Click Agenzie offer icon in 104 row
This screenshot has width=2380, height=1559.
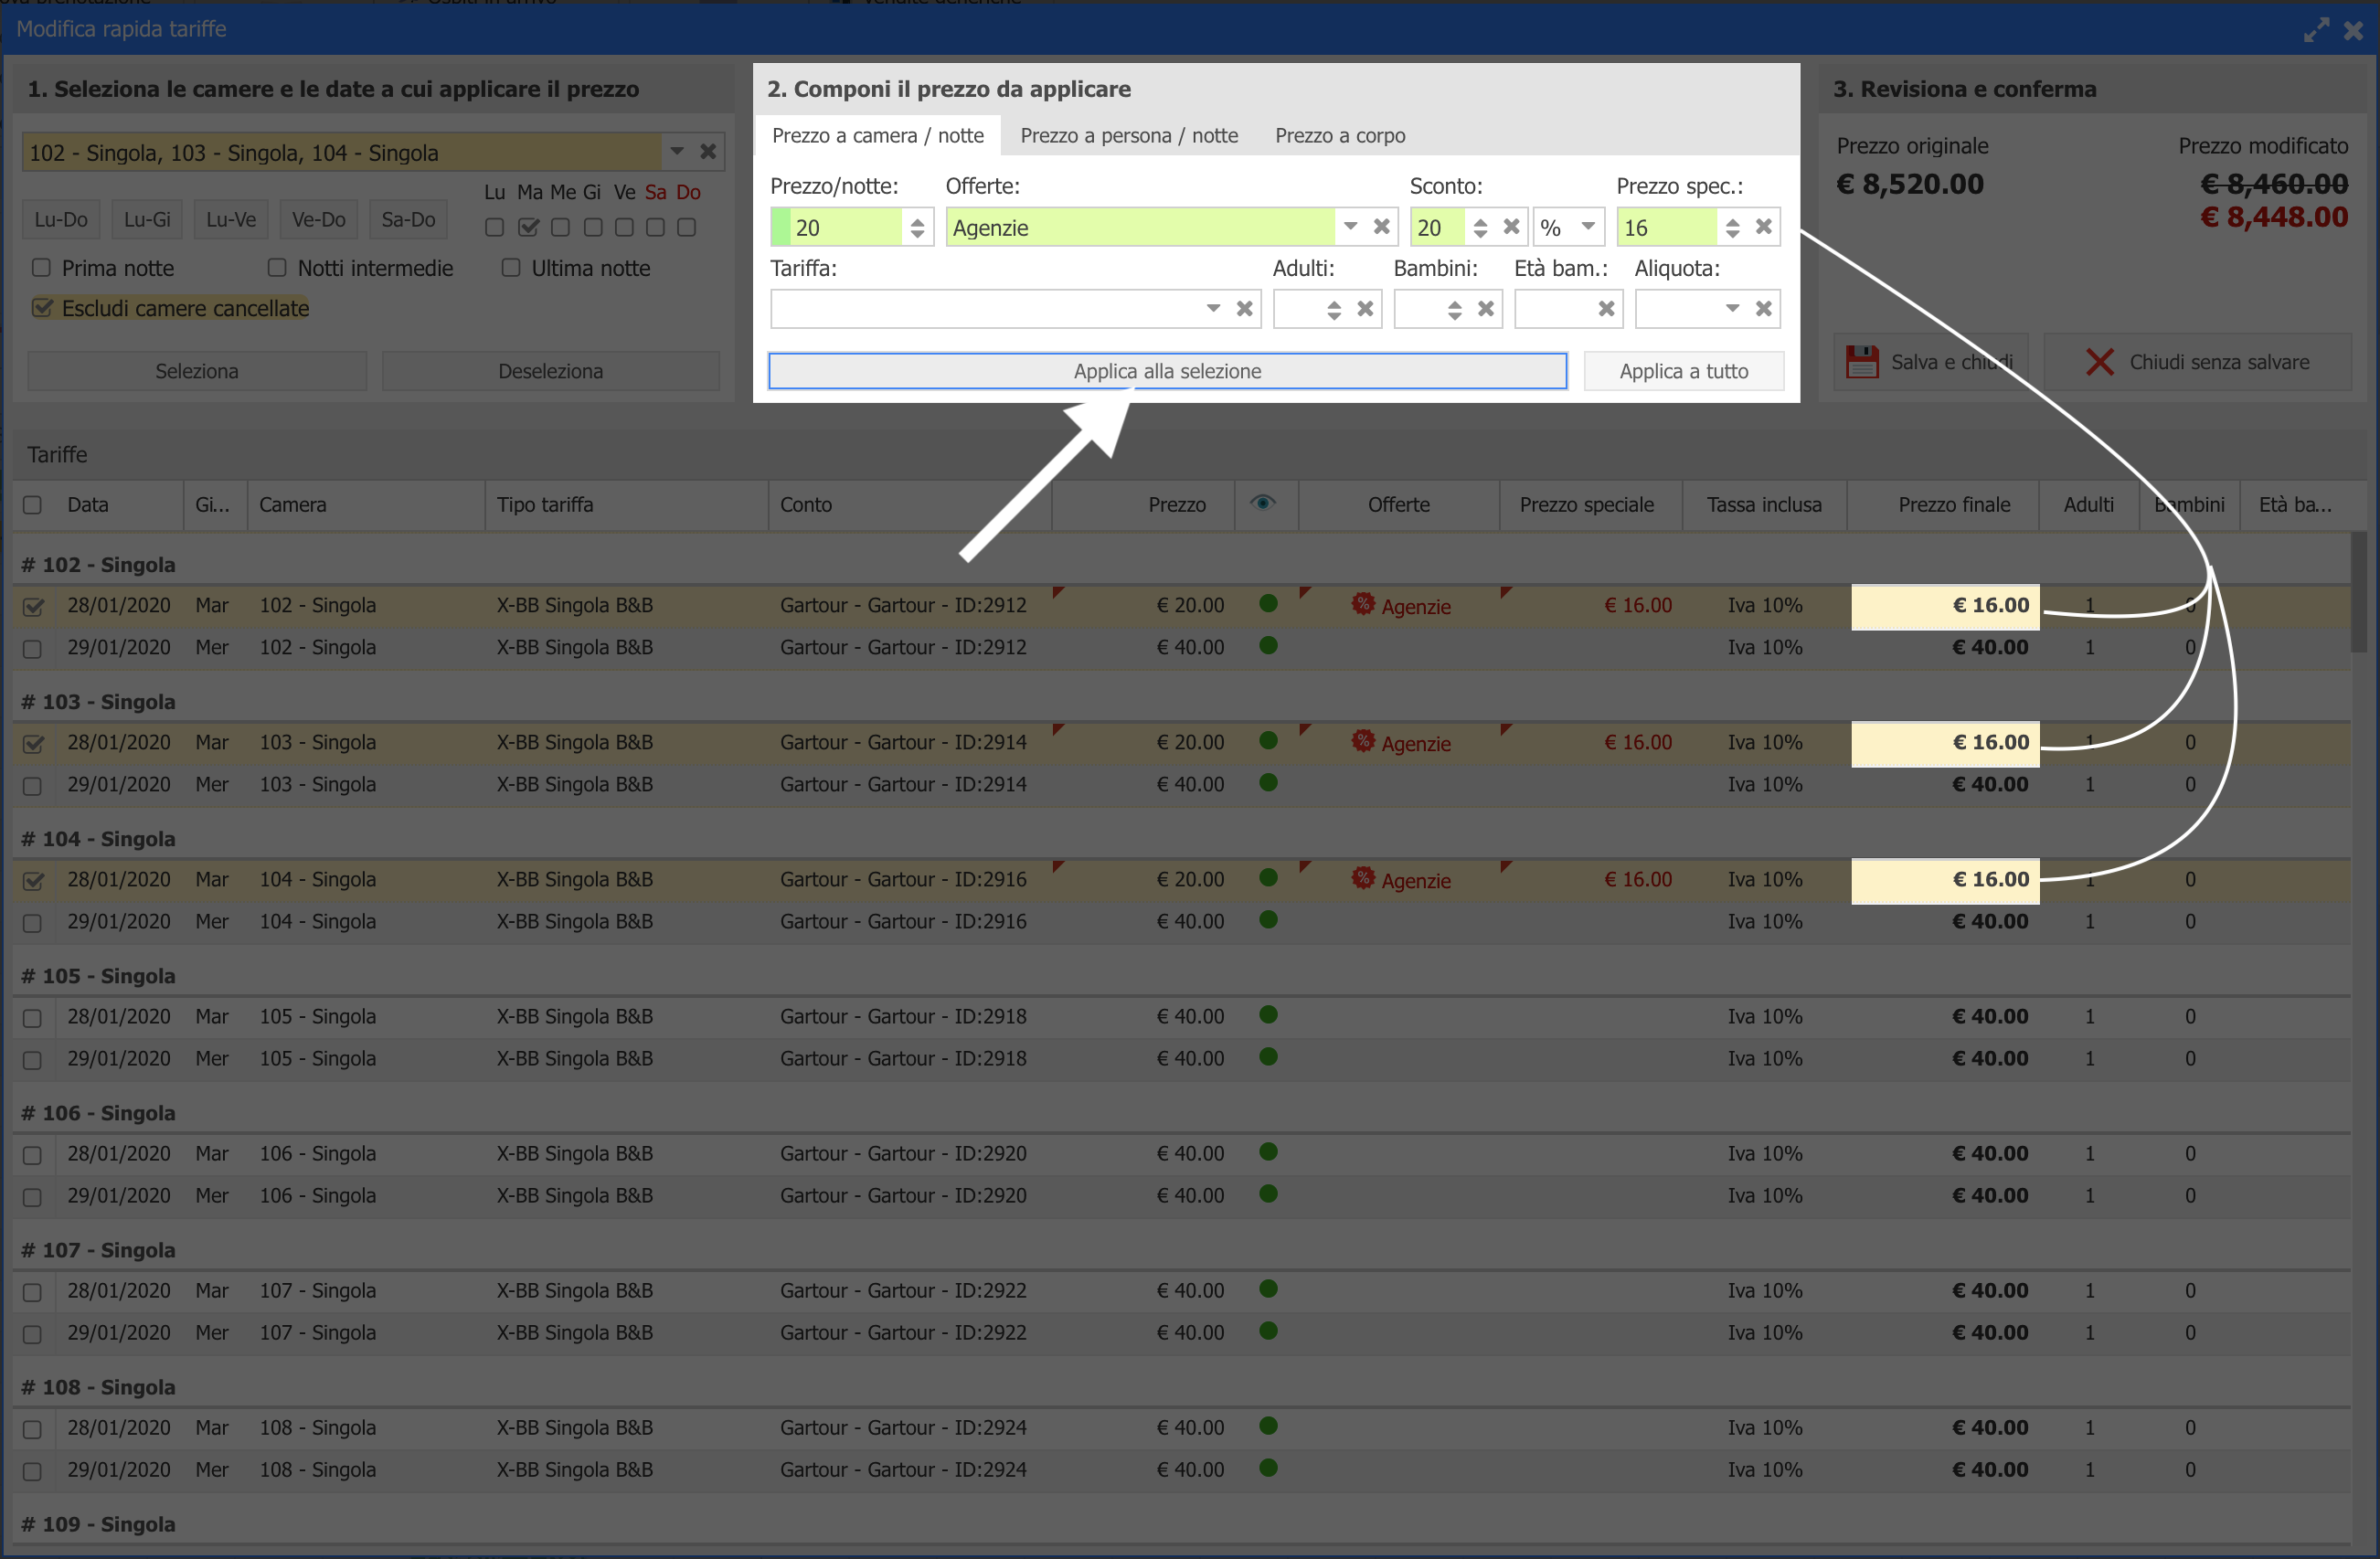click(1362, 878)
